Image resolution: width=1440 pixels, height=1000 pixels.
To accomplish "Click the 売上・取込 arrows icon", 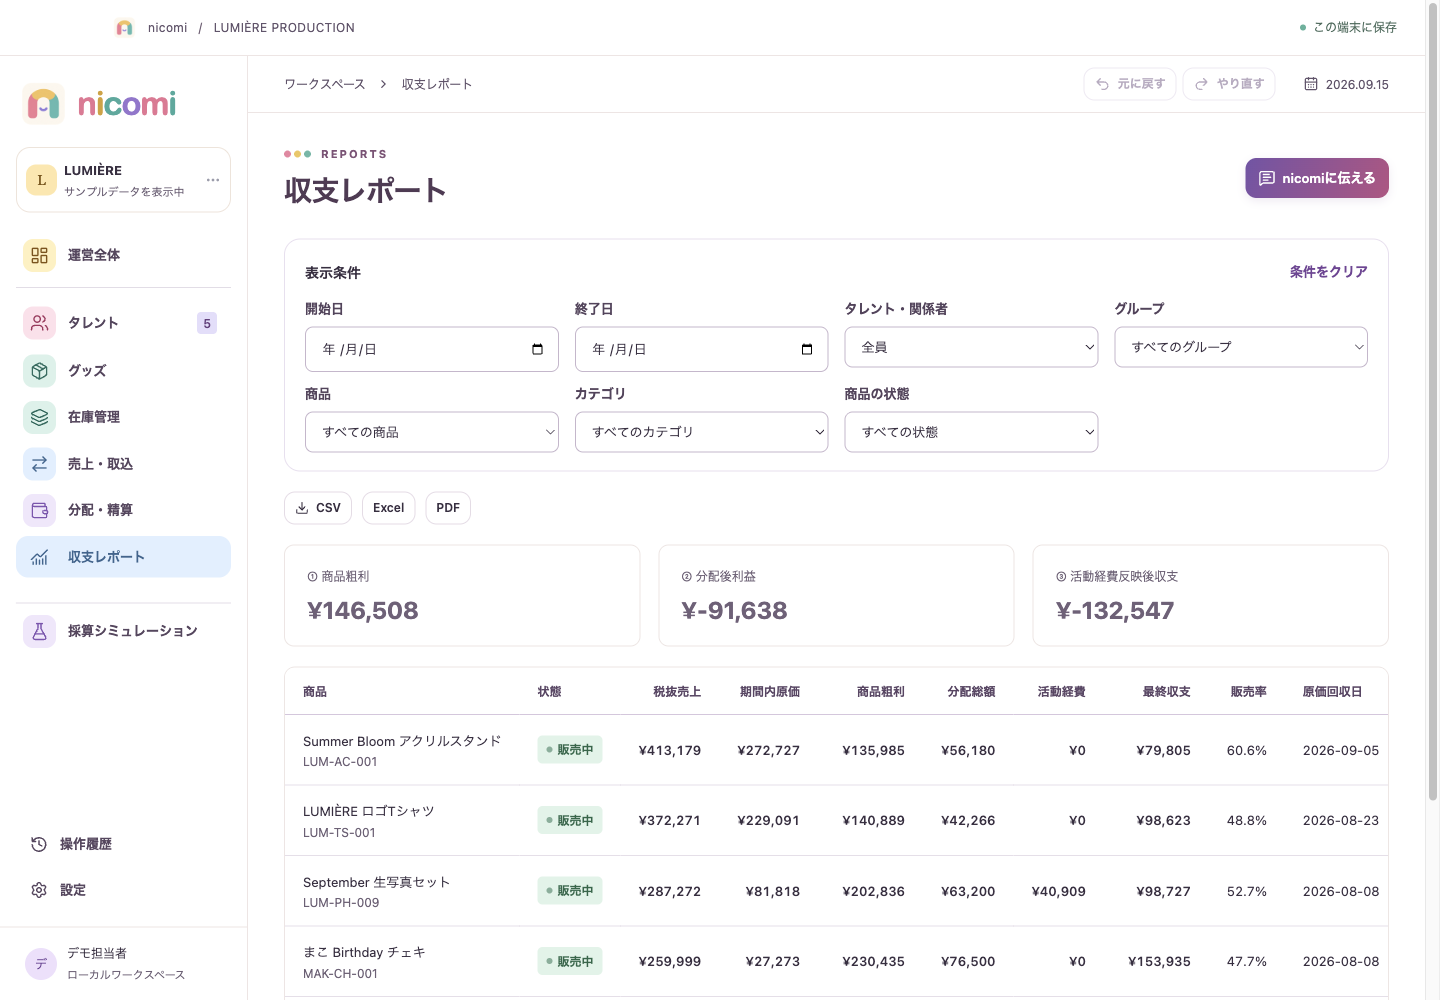I will coord(40,464).
